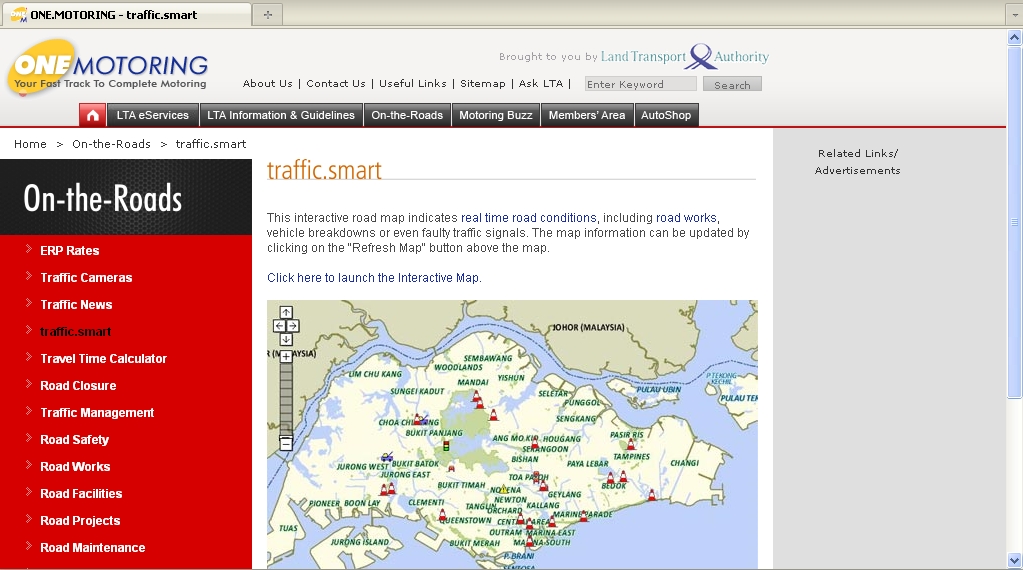Image resolution: width=1023 pixels, height=570 pixels.
Task: Select the road works cone at Pasir Ris
Action: (x=631, y=445)
